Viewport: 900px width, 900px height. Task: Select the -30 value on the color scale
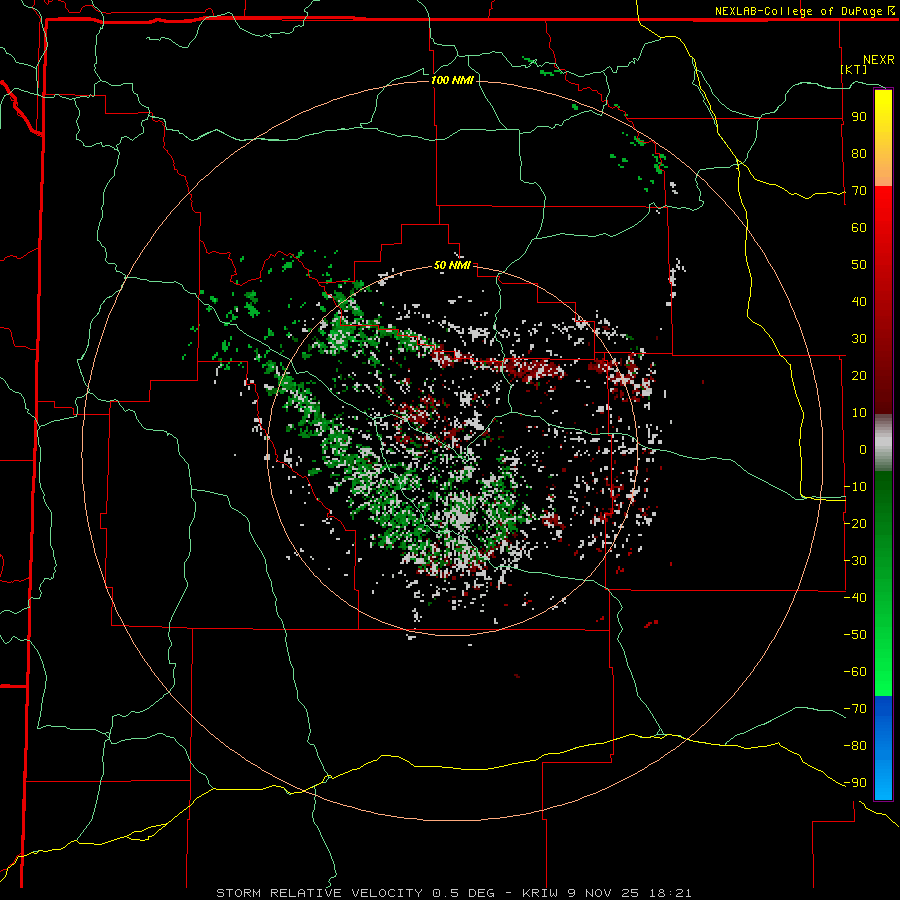tap(855, 561)
